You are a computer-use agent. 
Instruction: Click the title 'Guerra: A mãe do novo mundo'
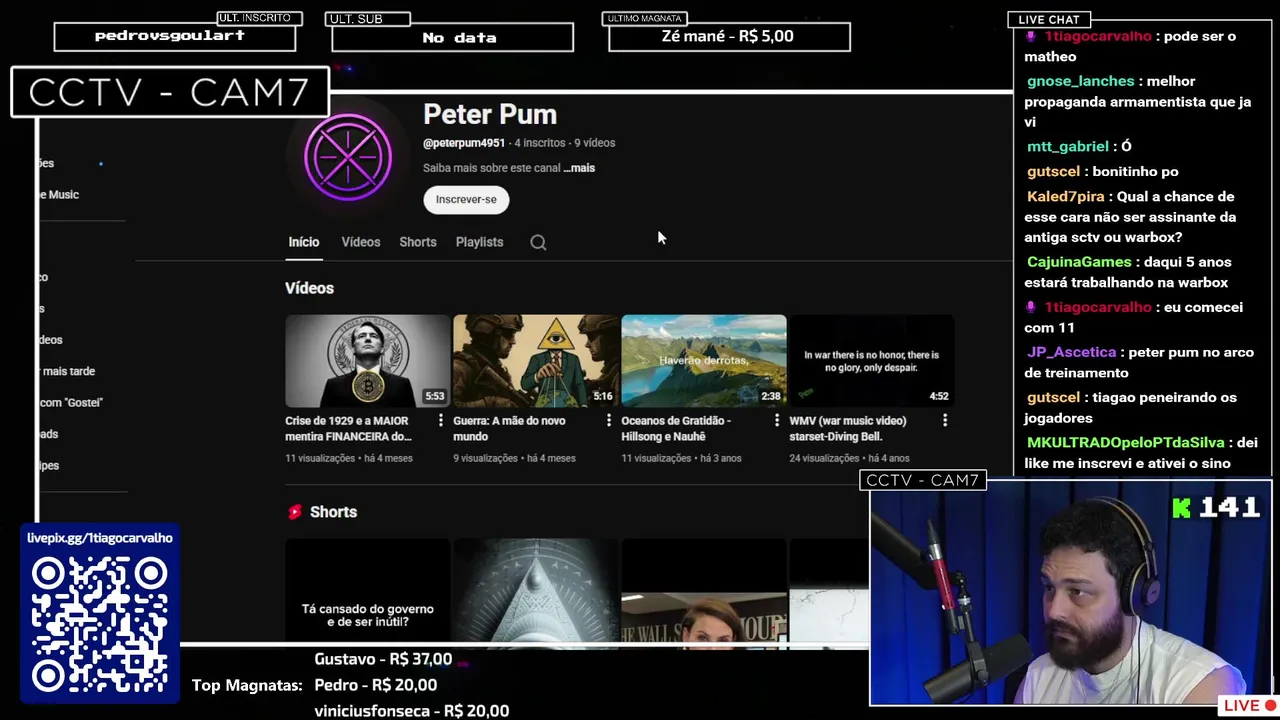pos(509,428)
